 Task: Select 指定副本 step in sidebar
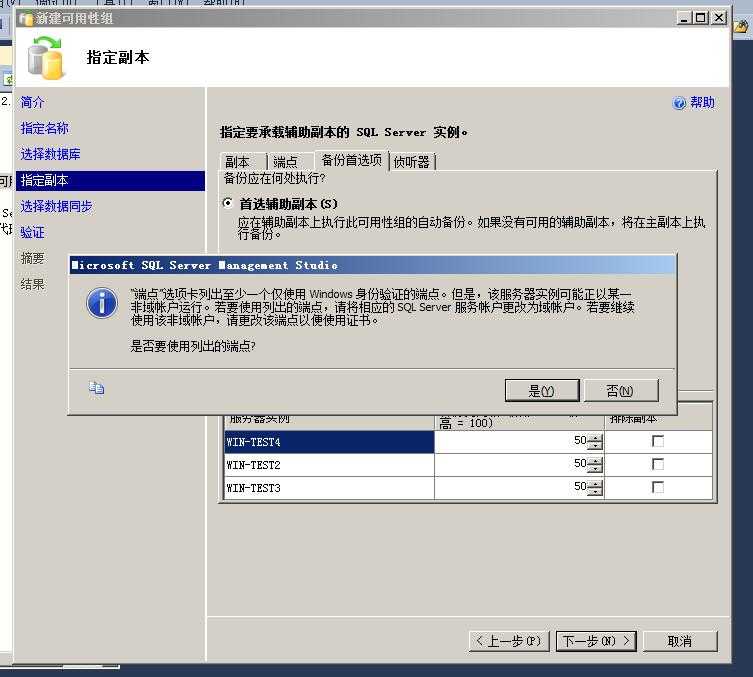(110, 181)
